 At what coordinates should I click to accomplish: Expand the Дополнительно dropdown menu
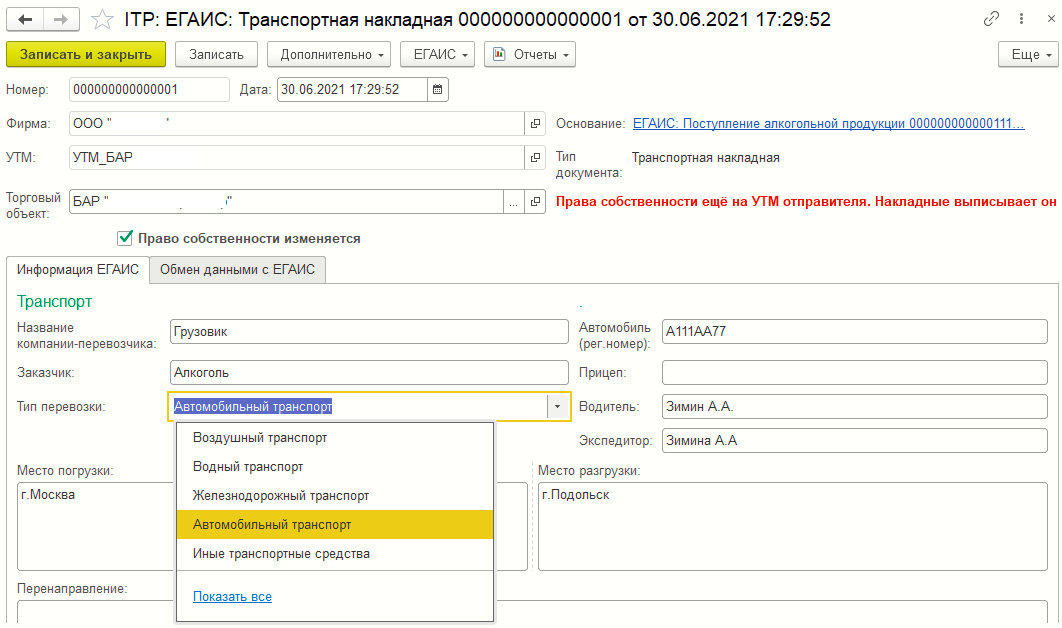click(333, 54)
